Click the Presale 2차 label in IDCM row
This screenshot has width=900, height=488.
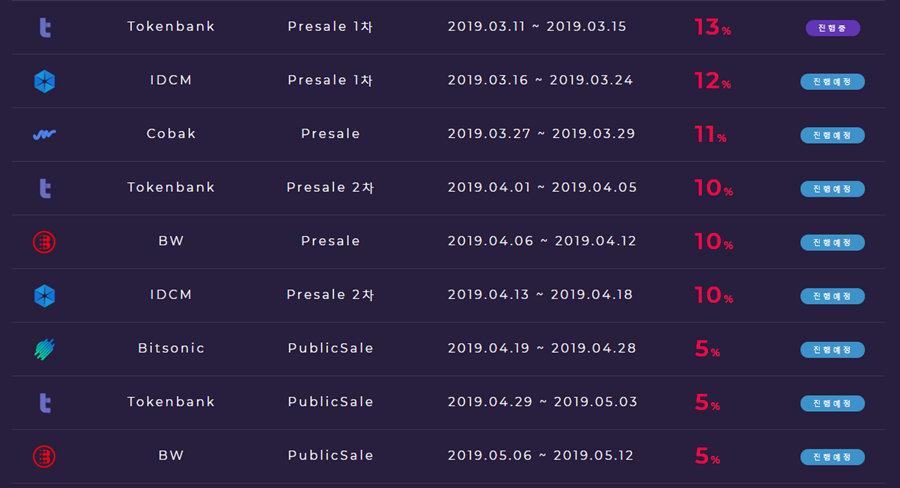pos(330,295)
